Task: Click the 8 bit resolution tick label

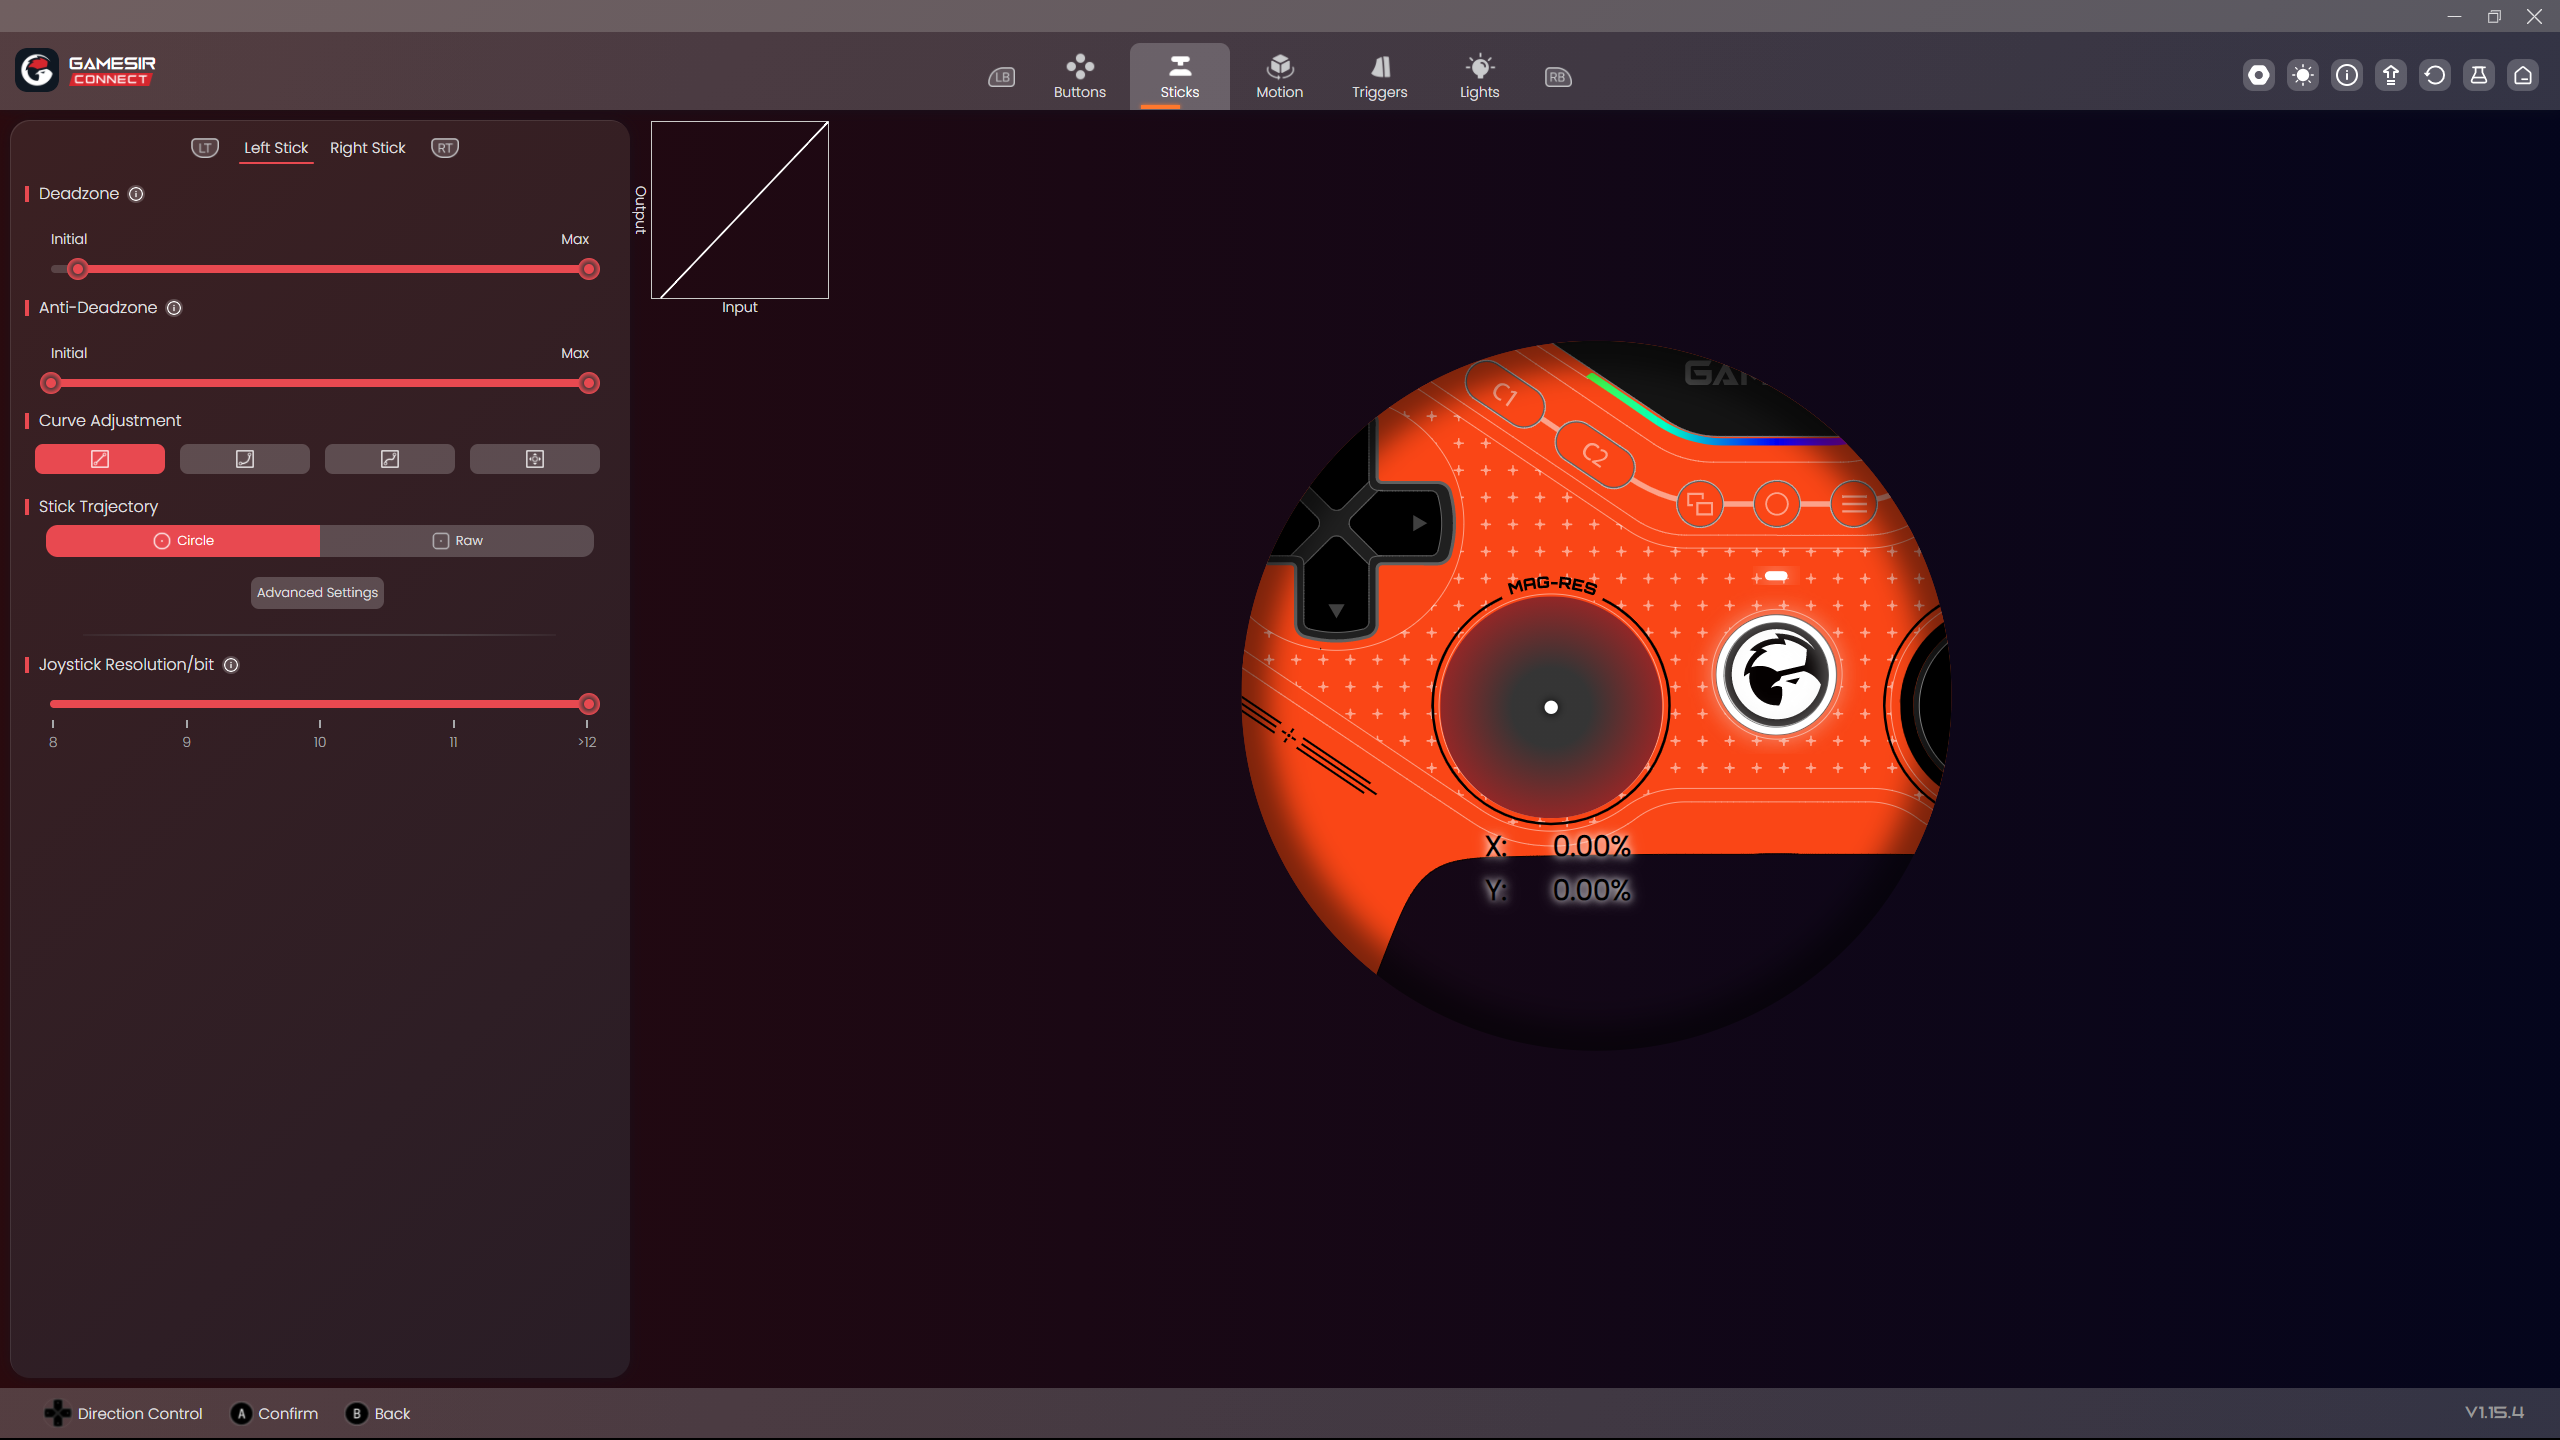Action: pos(53,742)
